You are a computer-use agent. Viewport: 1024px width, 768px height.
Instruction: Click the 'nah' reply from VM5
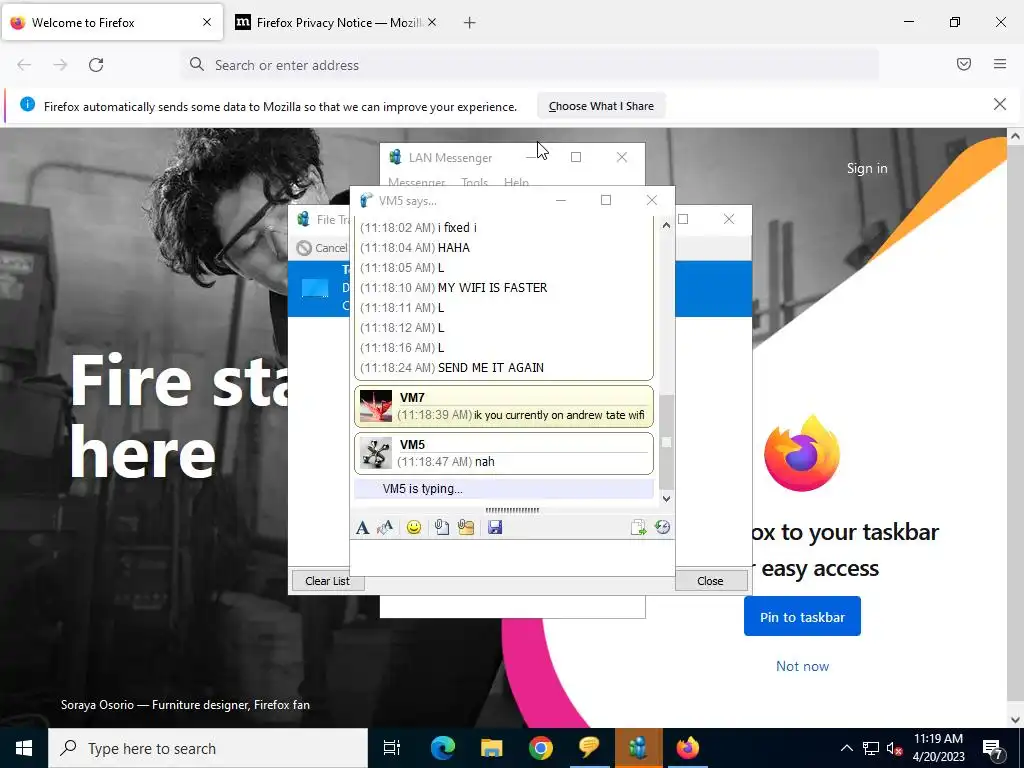tap(485, 462)
